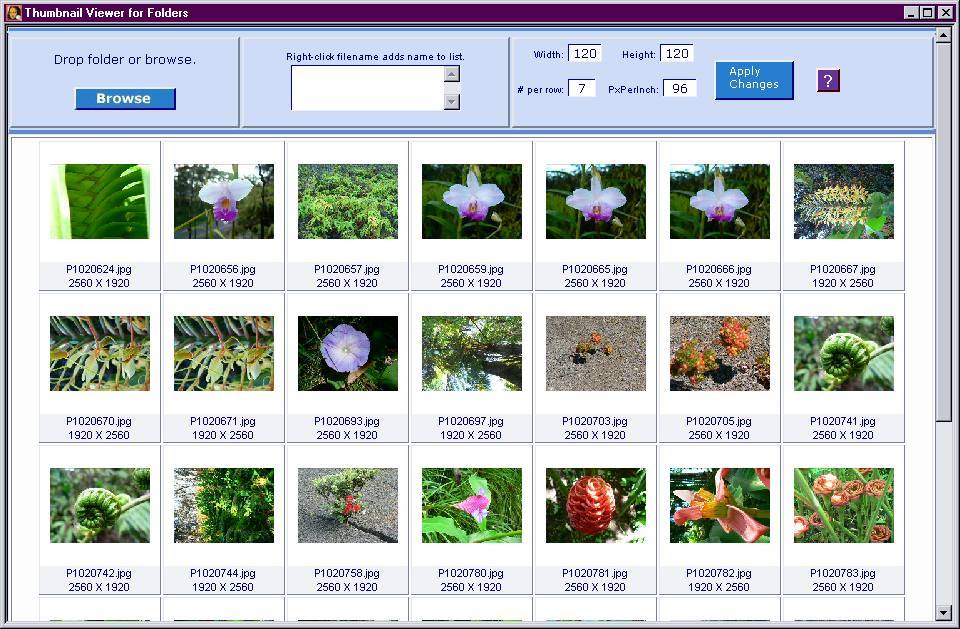
Task: Set focus in the Width field
Action: [x=585, y=54]
